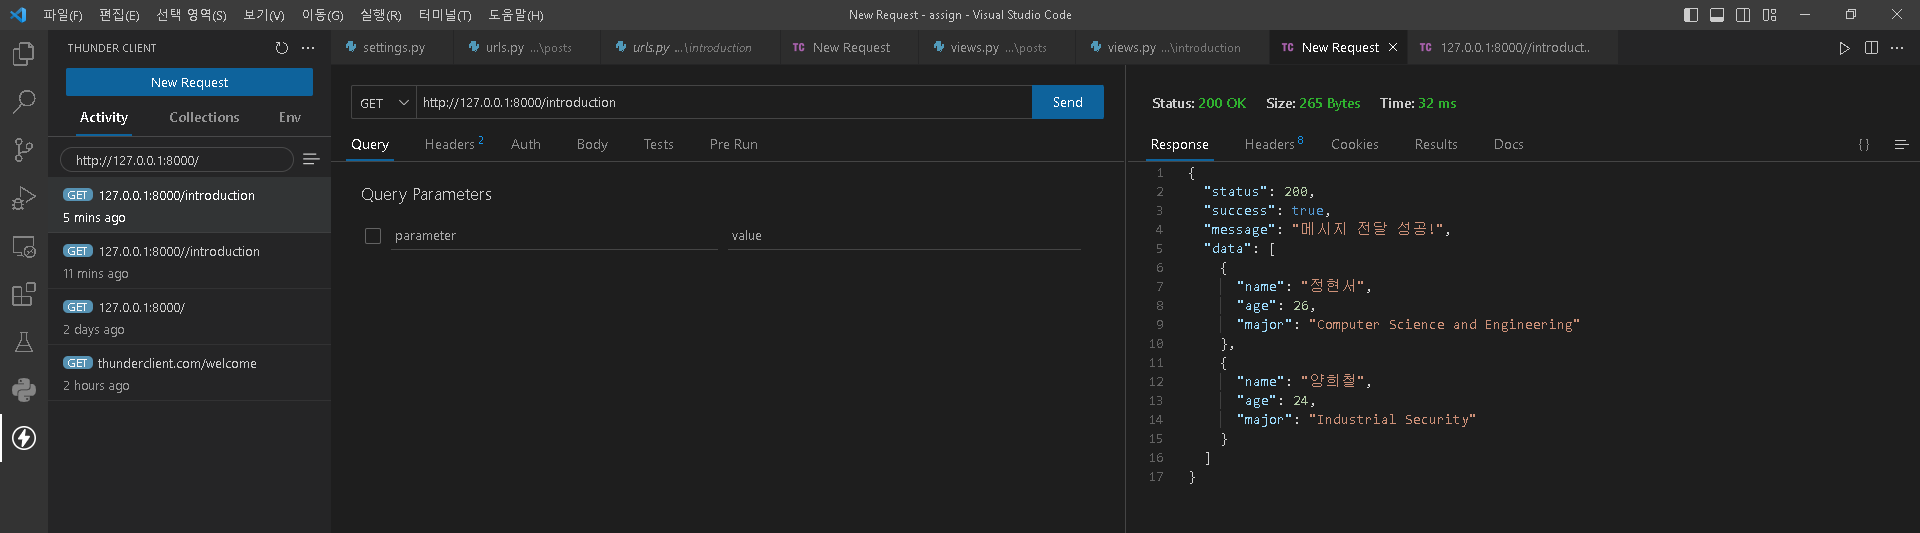Open thunderclient.com/welcome activity entry
The width and height of the screenshot is (1920, 533).
[x=189, y=373]
